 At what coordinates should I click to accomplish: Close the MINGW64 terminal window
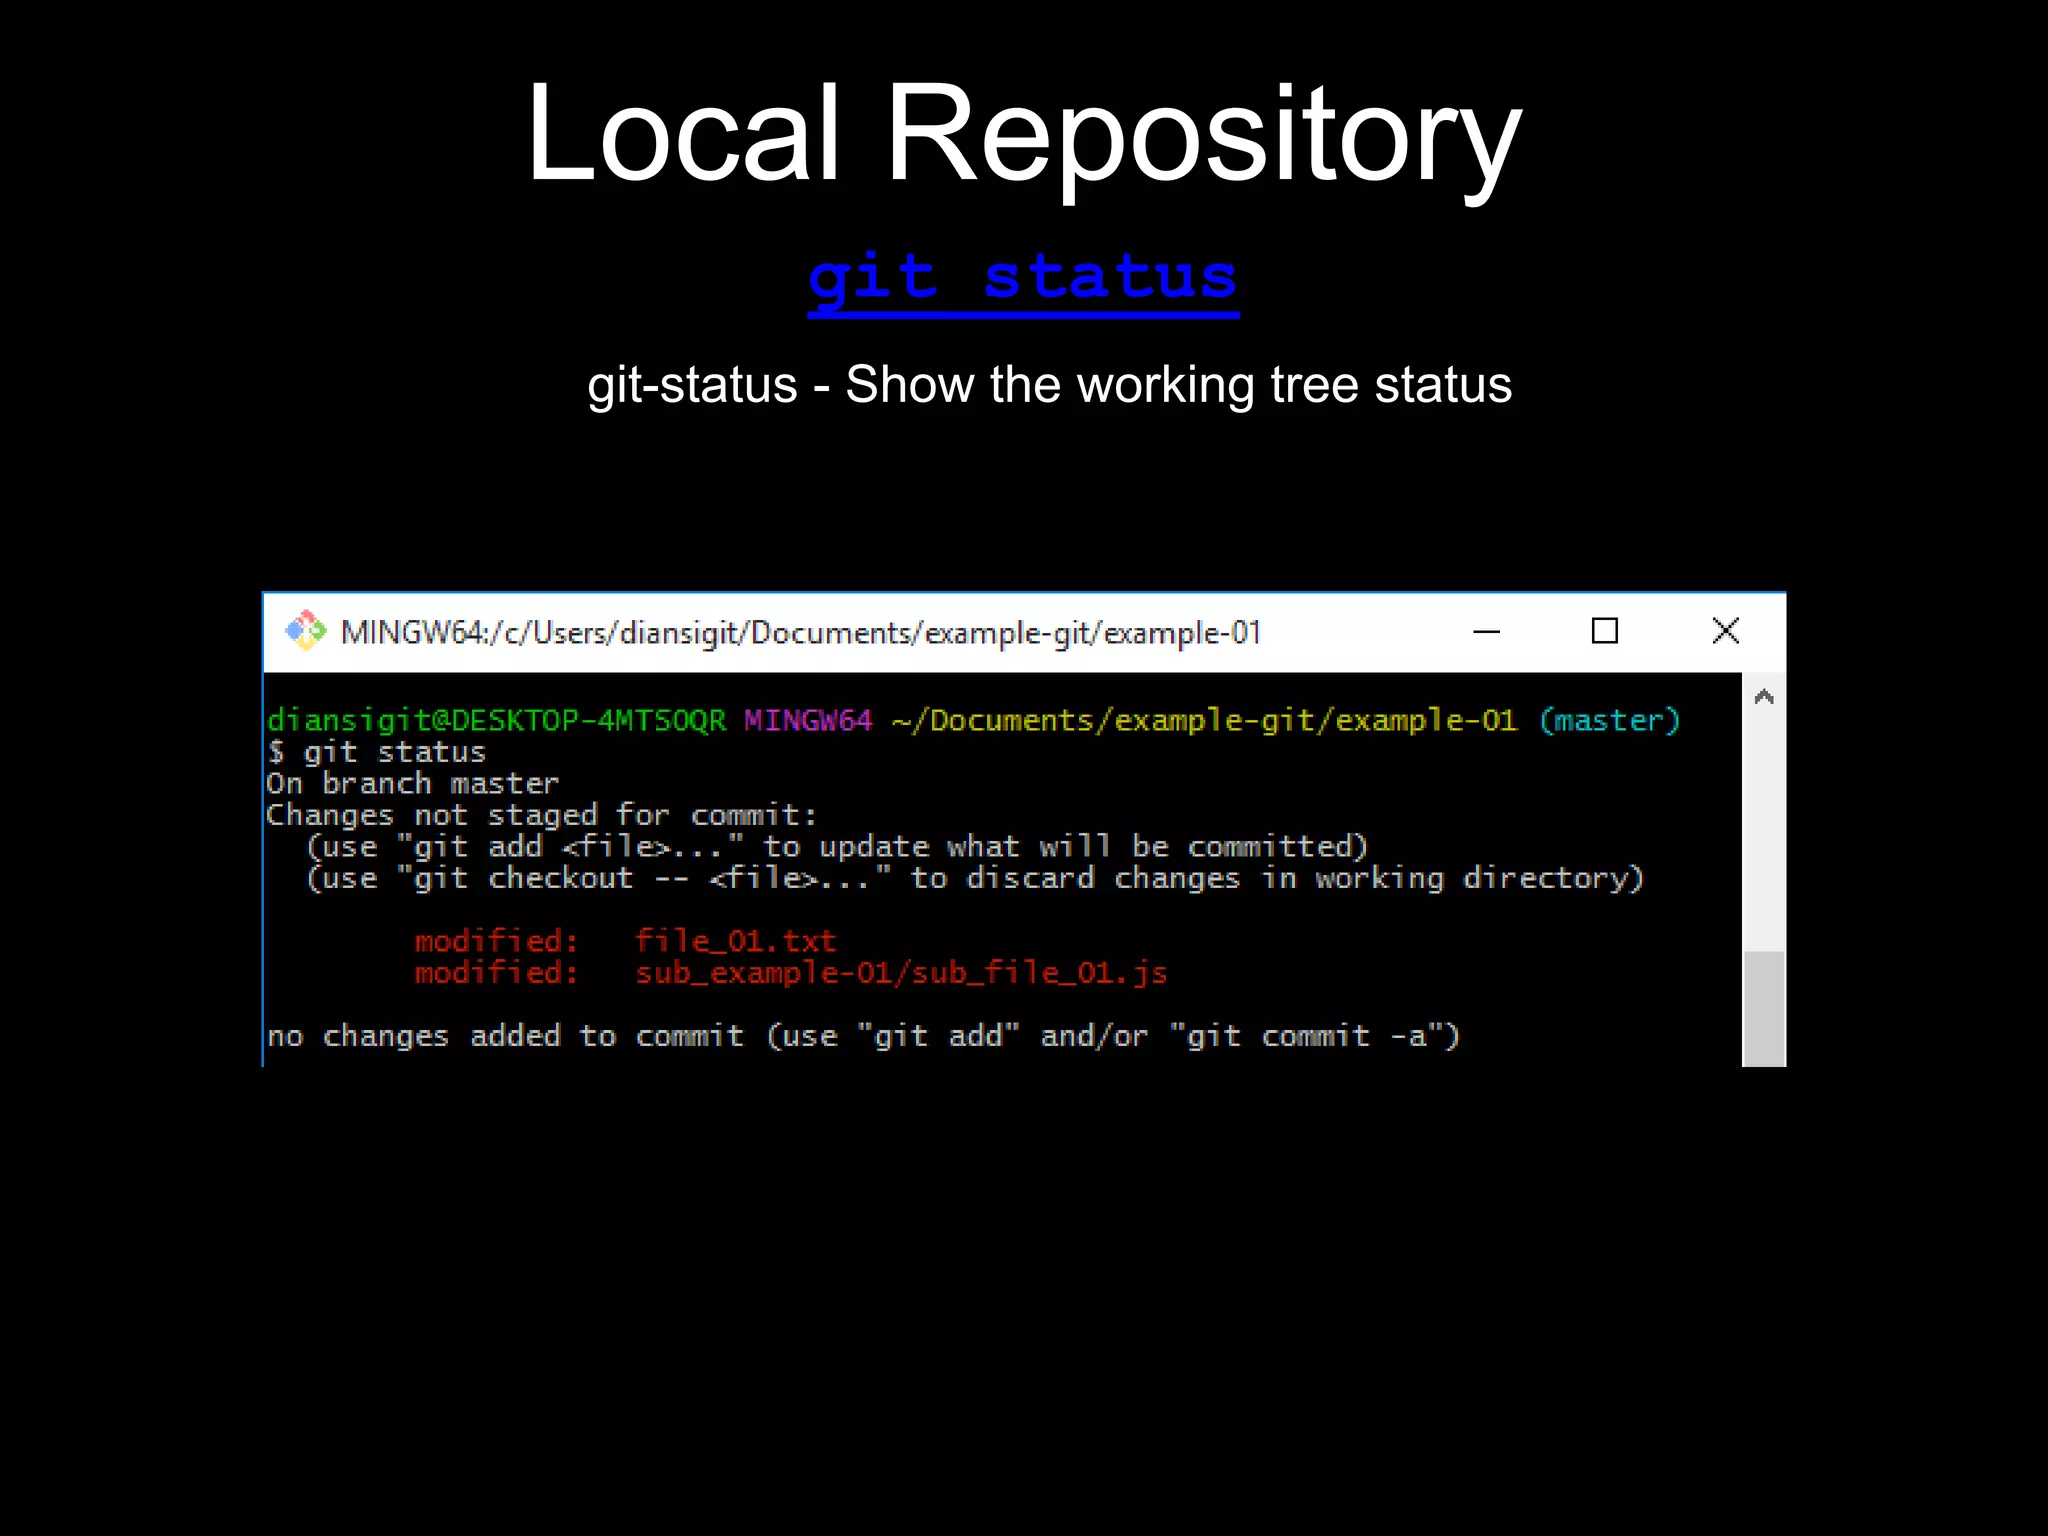point(1725,631)
